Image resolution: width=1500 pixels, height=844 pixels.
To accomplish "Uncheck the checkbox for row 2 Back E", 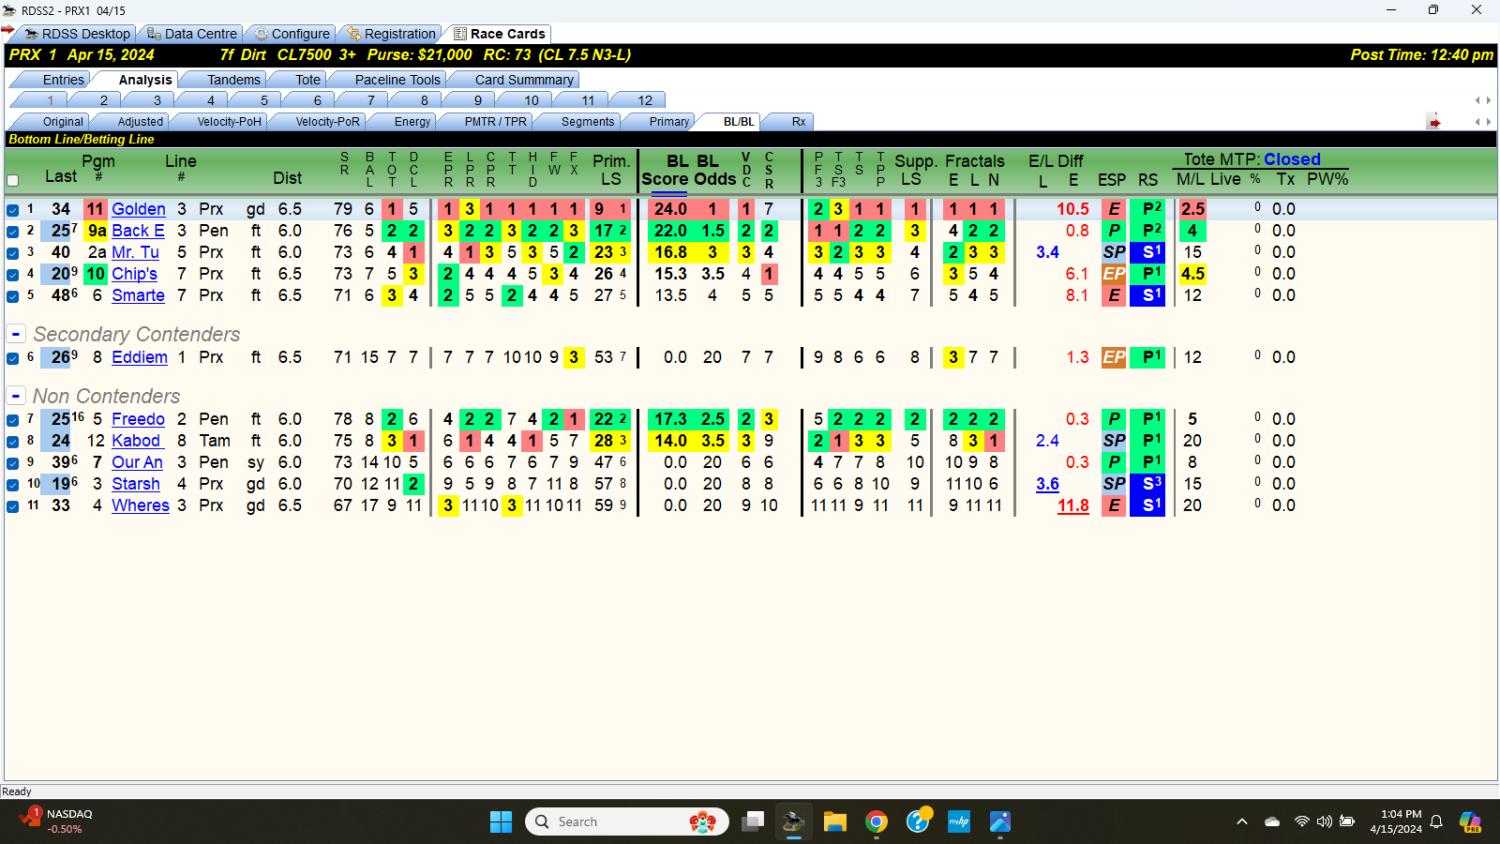I will pos(13,231).
